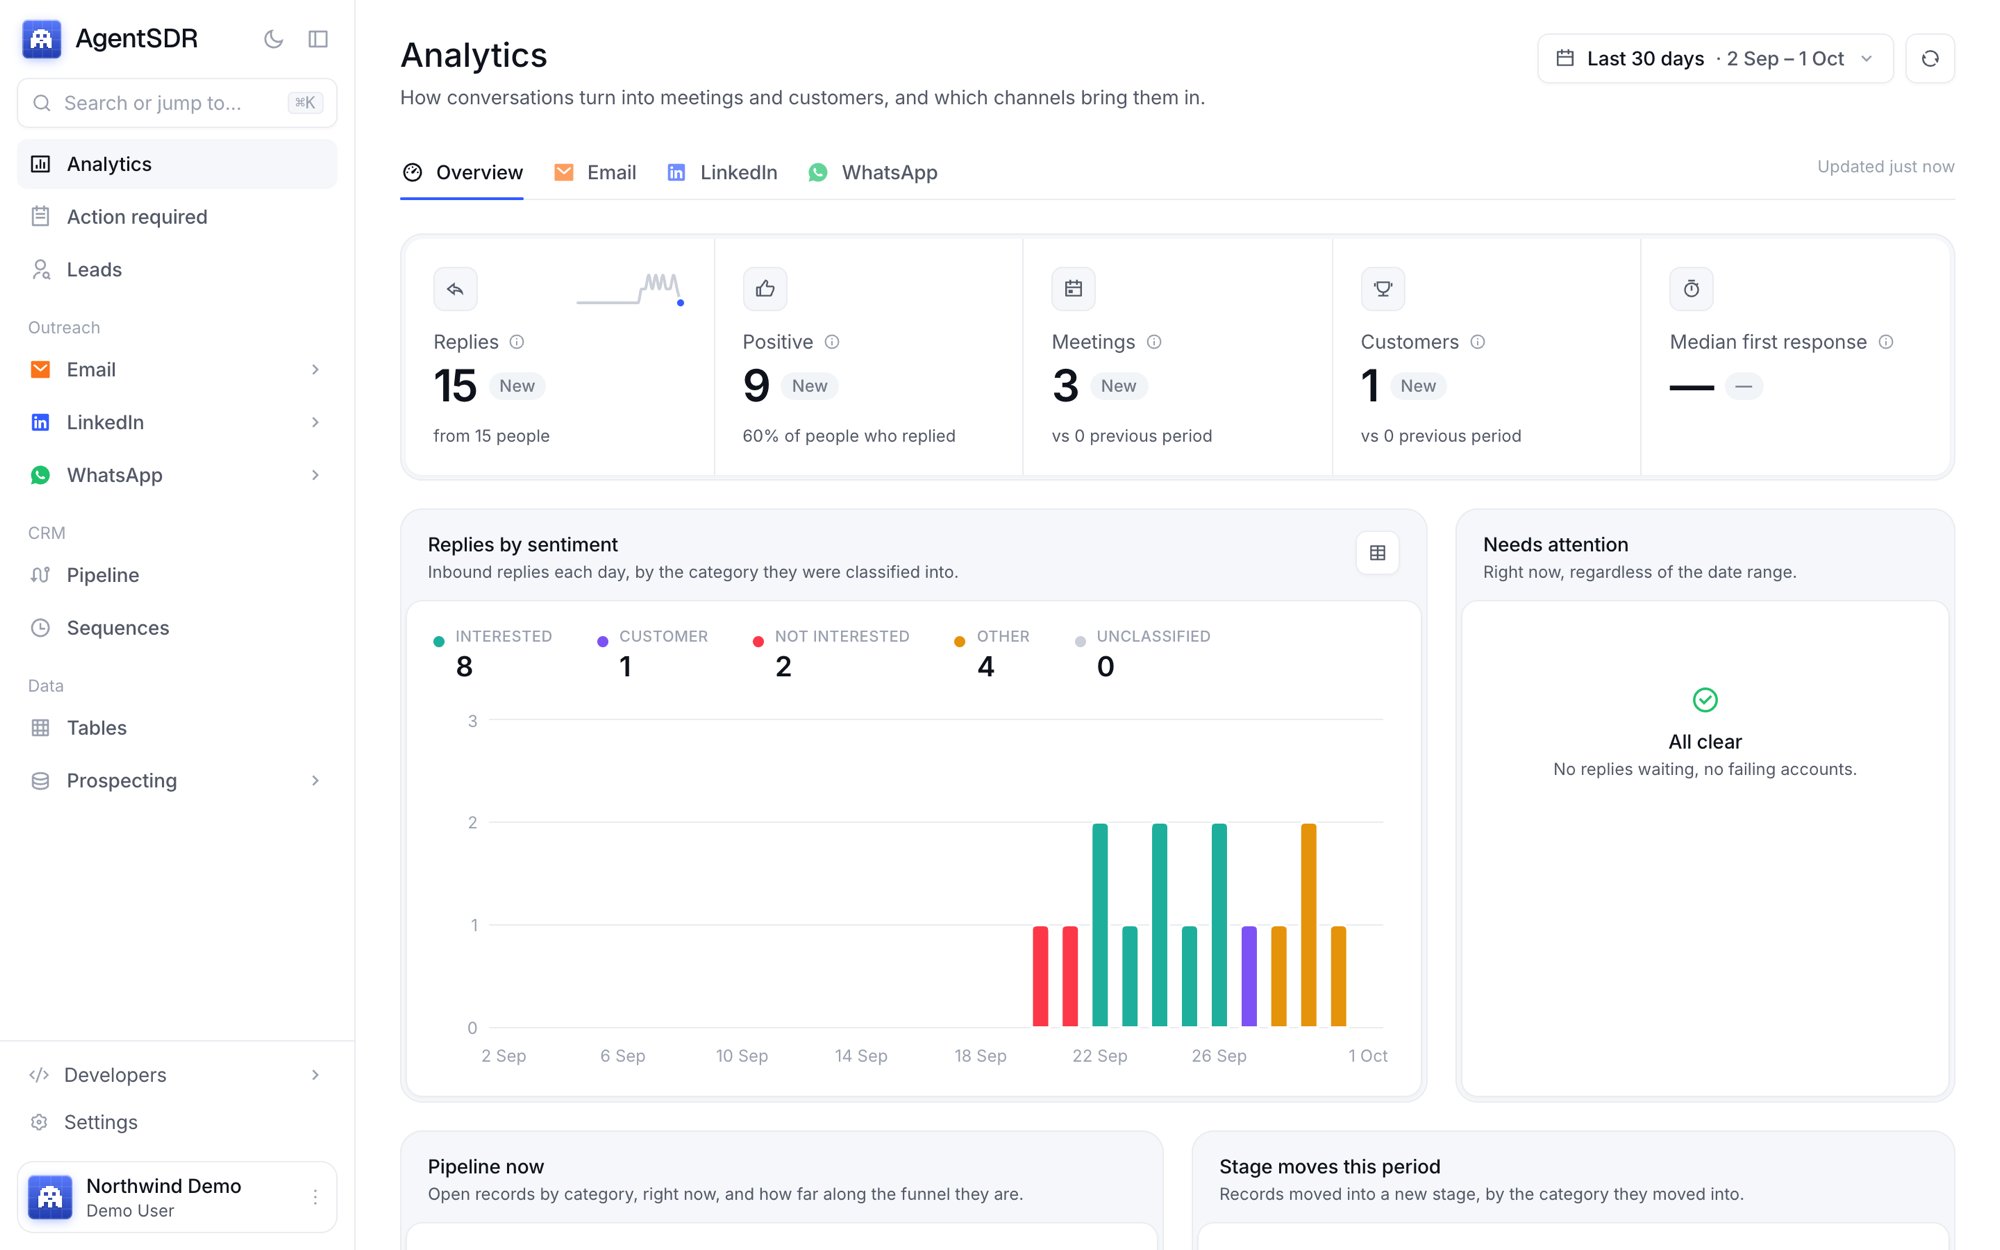This screenshot has width=2000, height=1250.
Task: Expand the Developers chevron
Action: (315, 1075)
